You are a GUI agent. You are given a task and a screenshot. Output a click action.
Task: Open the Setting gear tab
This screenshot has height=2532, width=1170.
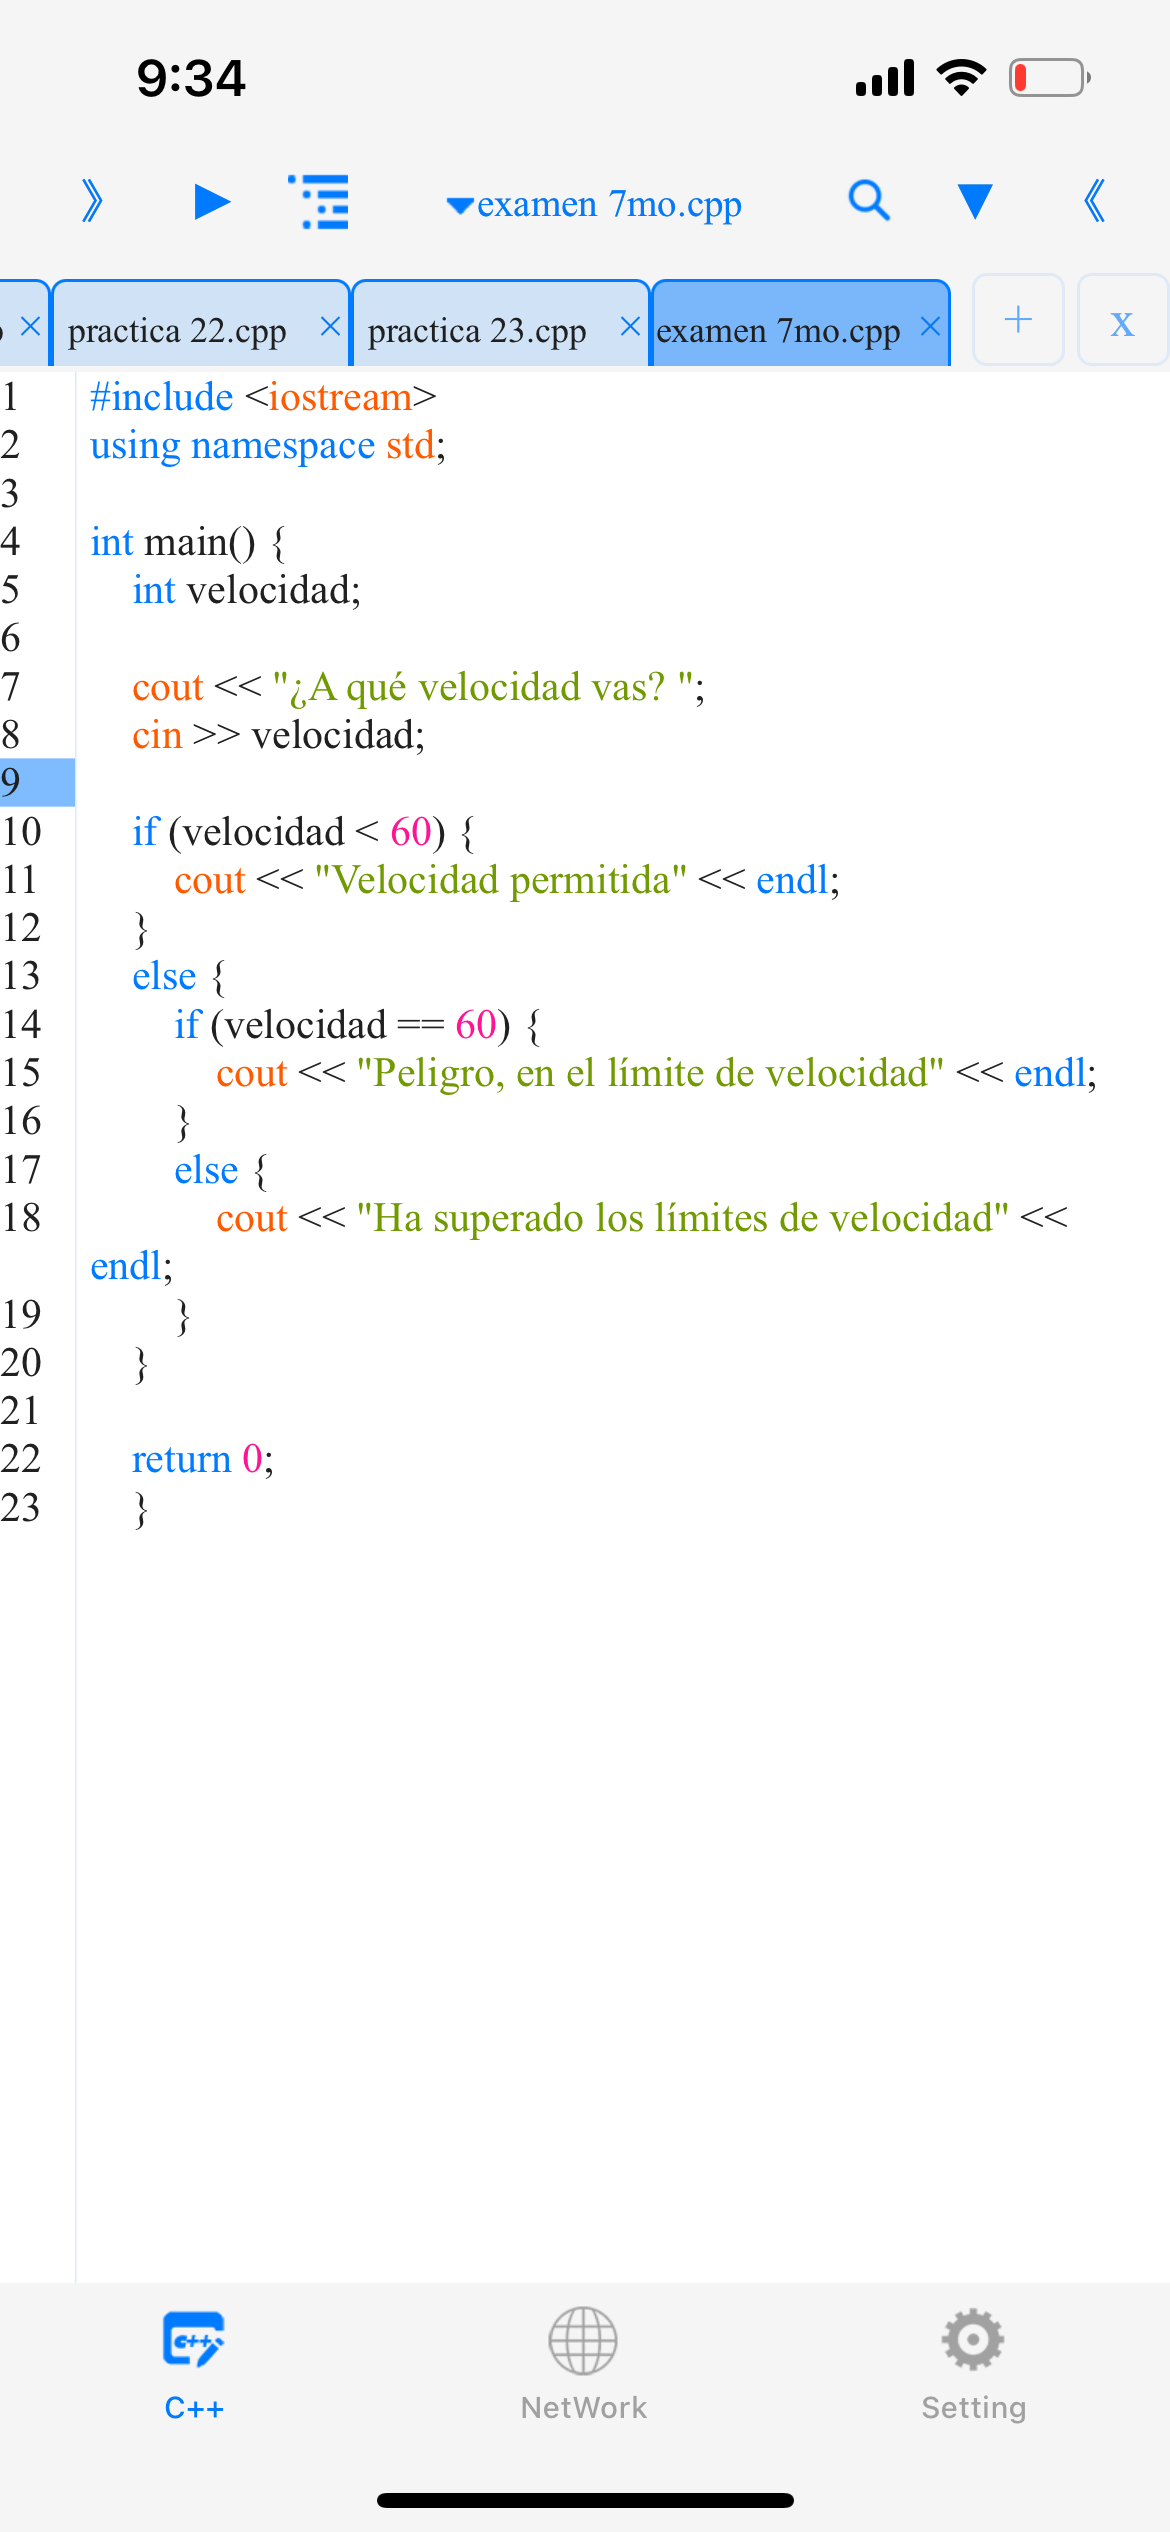973,2364
